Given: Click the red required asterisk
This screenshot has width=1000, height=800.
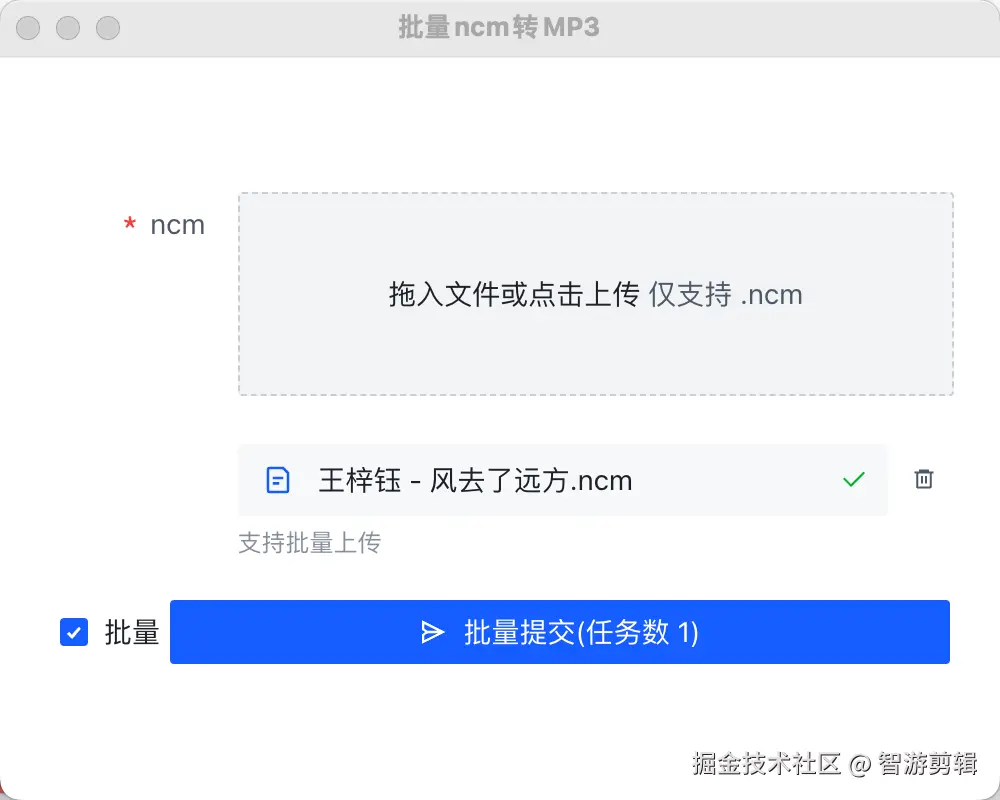Looking at the screenshot, I should pyautogui.click(x=130, y=226).
